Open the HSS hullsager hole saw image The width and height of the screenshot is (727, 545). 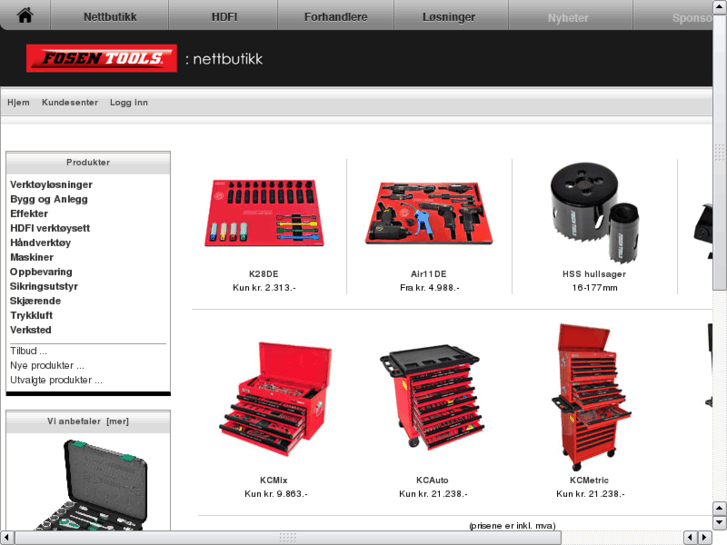point(595,212)
